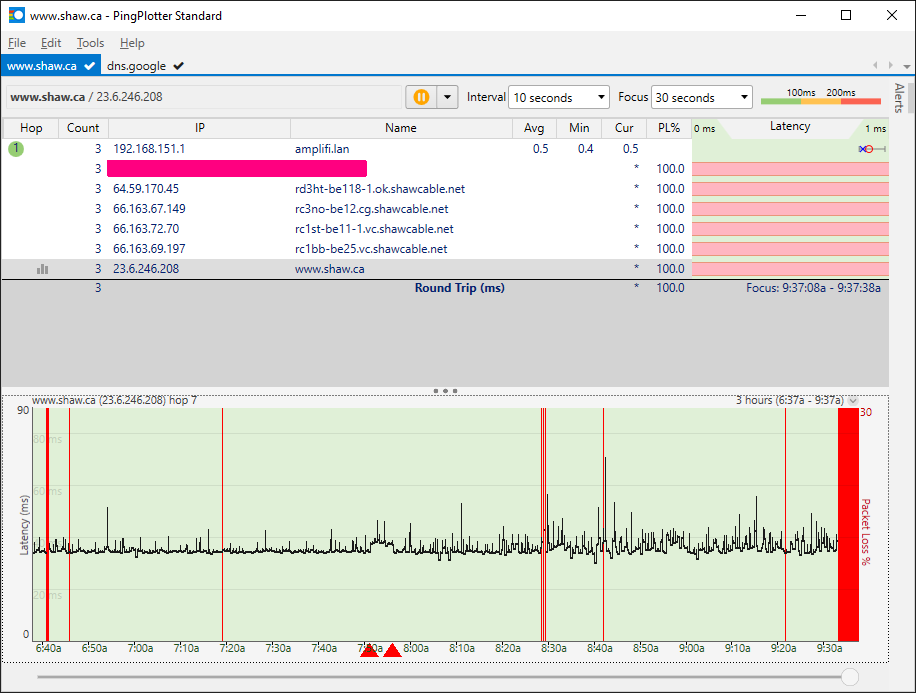Click the target address field www.shaw.ca / 23.6.246.208
This screenshot has width=916, height=693.
coord(204,97)
